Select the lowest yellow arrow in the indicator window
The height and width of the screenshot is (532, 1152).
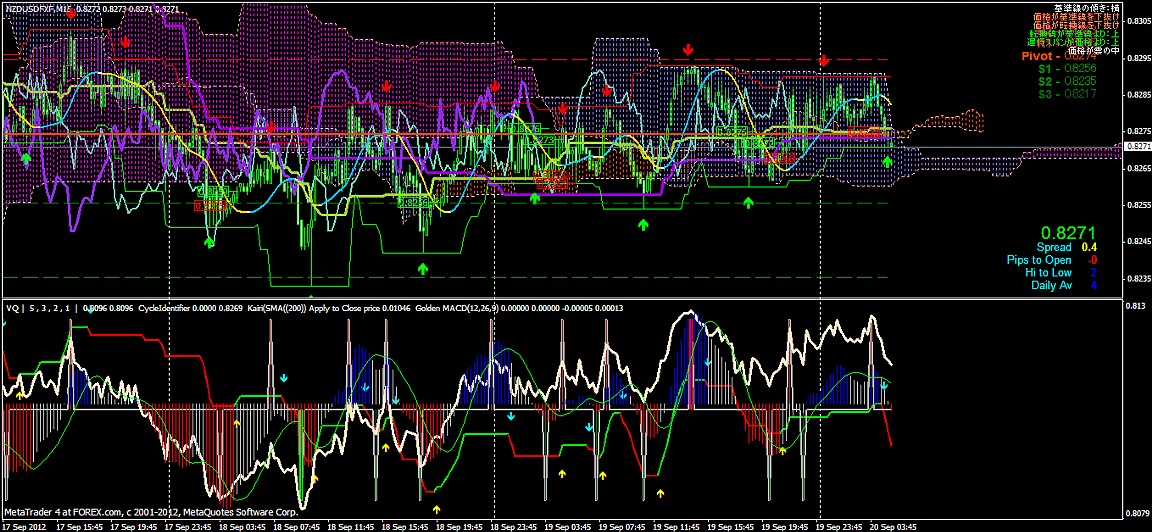[661, 492]
